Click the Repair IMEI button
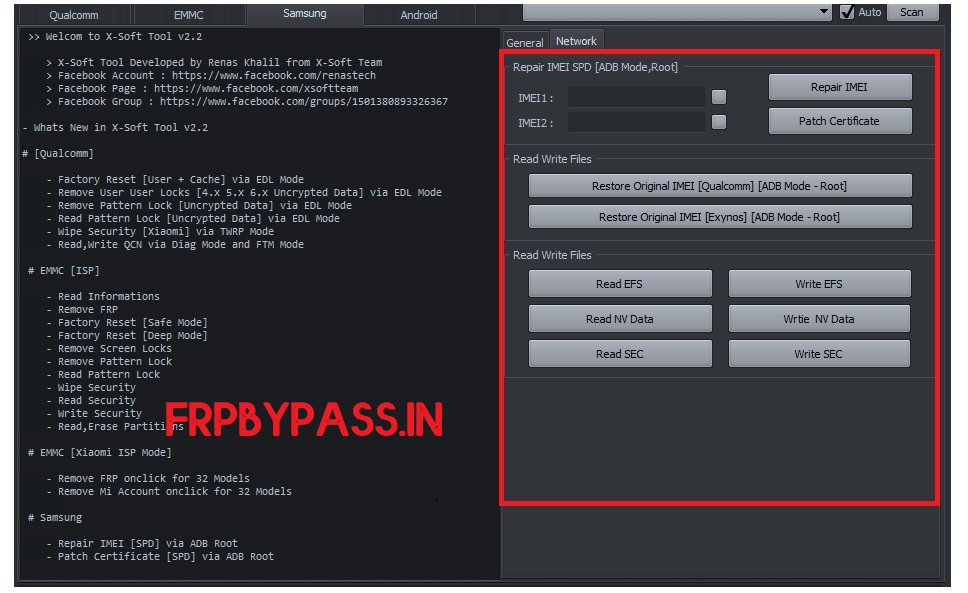This screenshot has height=593, width=968. [840, 87]
